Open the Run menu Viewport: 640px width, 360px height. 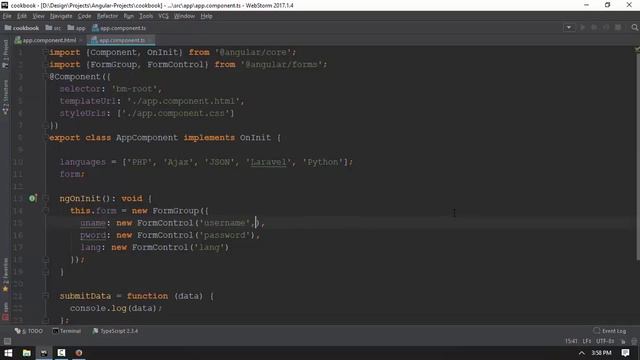[x=129, y=16]
